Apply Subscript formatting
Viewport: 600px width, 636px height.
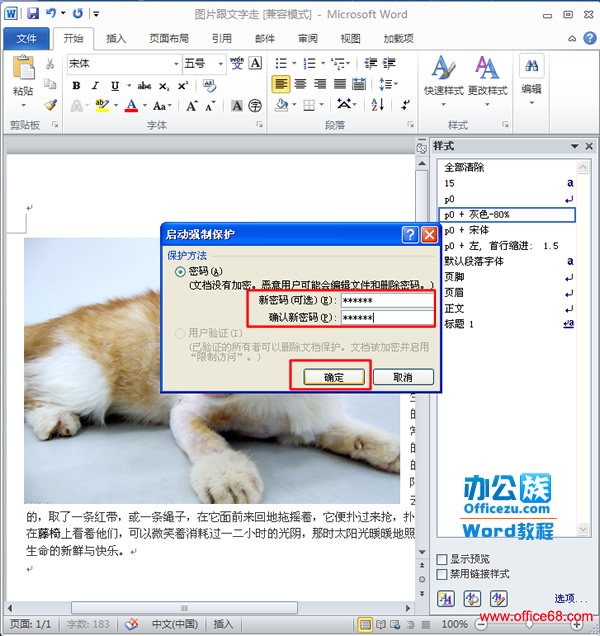[x=163, y=86]
